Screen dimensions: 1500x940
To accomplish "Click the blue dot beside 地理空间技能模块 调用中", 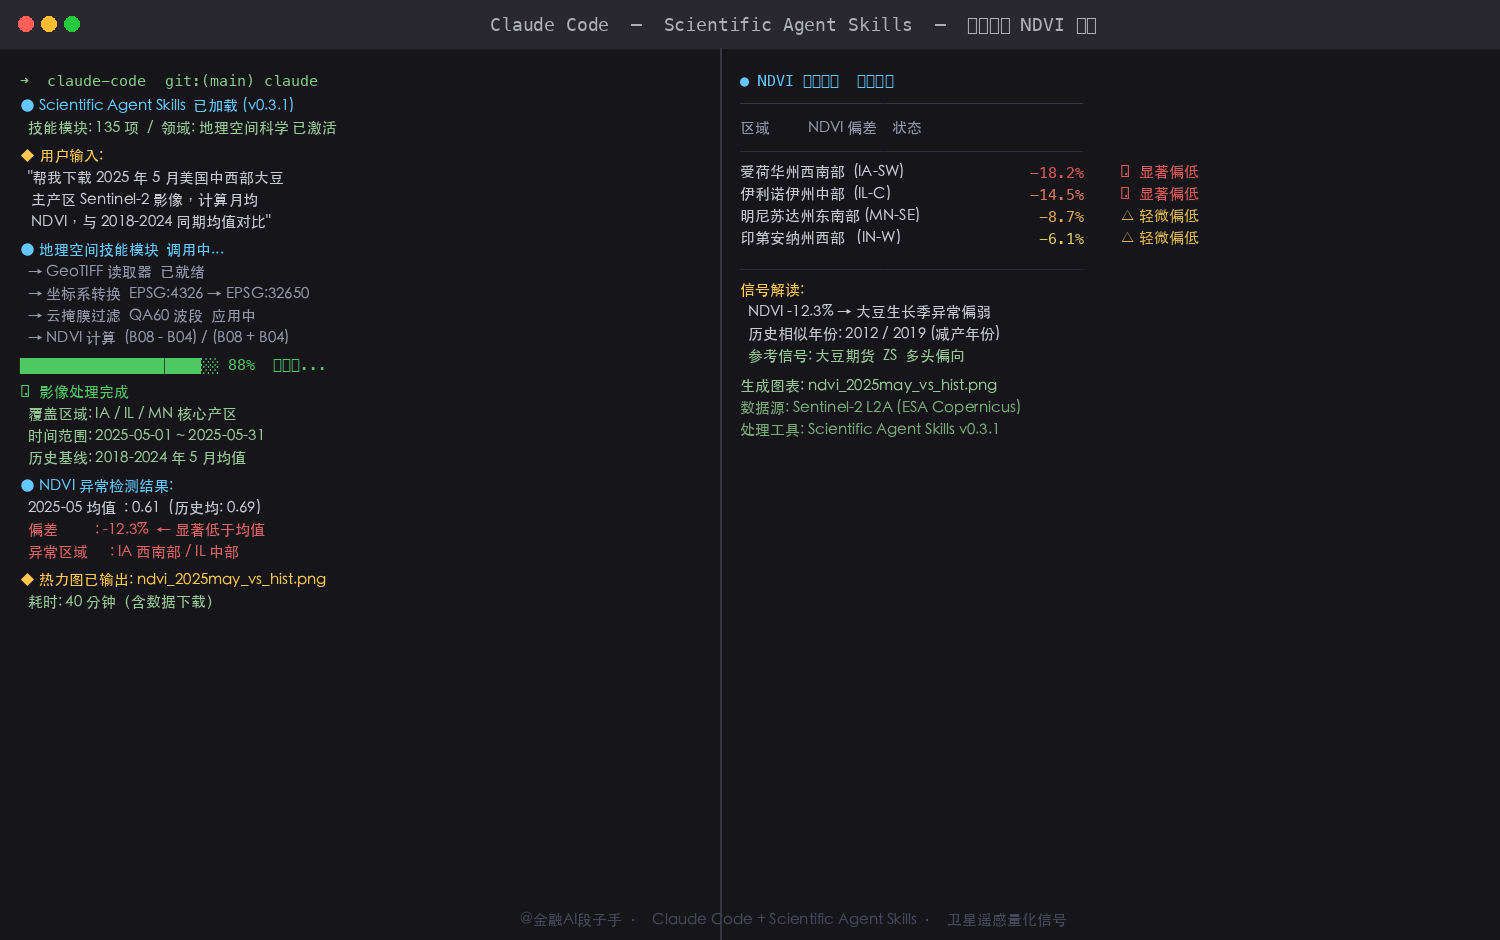I will coord(27,250).
